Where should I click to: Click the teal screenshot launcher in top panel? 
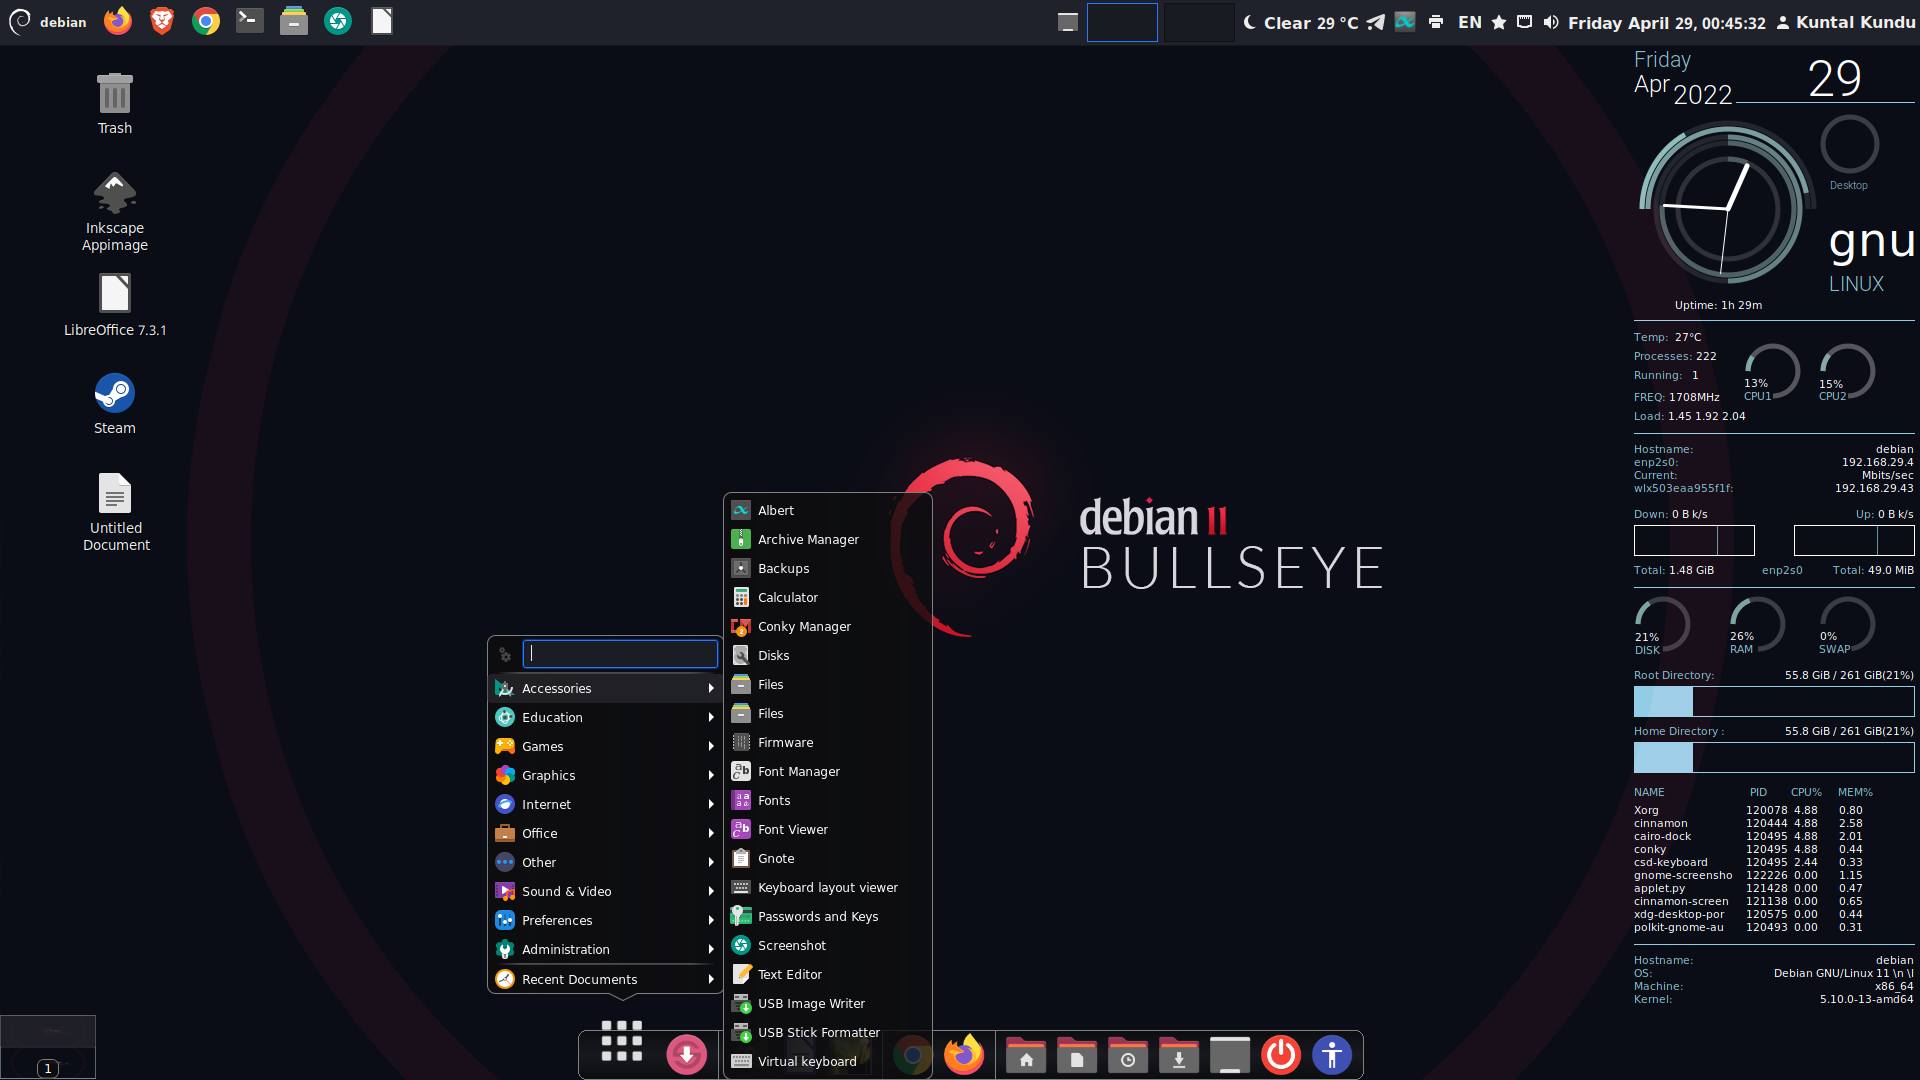tap(338, 21)
